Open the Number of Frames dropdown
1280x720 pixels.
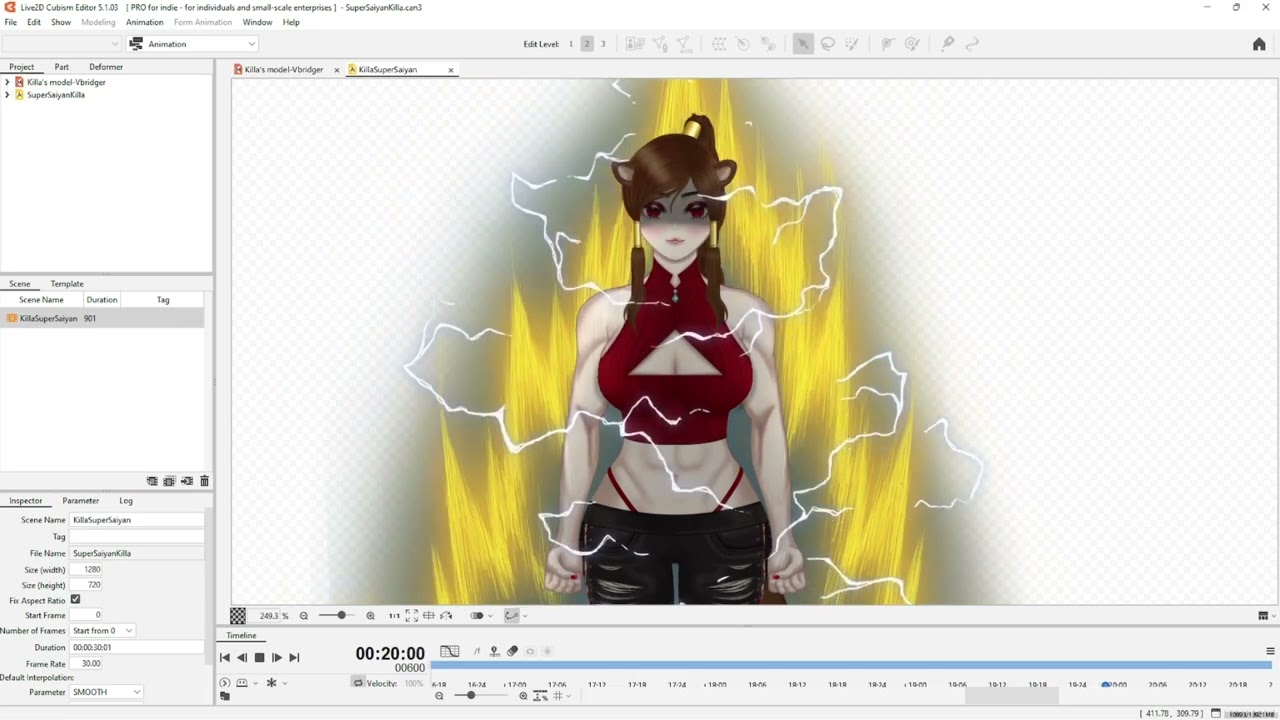(x=102, y=631)
